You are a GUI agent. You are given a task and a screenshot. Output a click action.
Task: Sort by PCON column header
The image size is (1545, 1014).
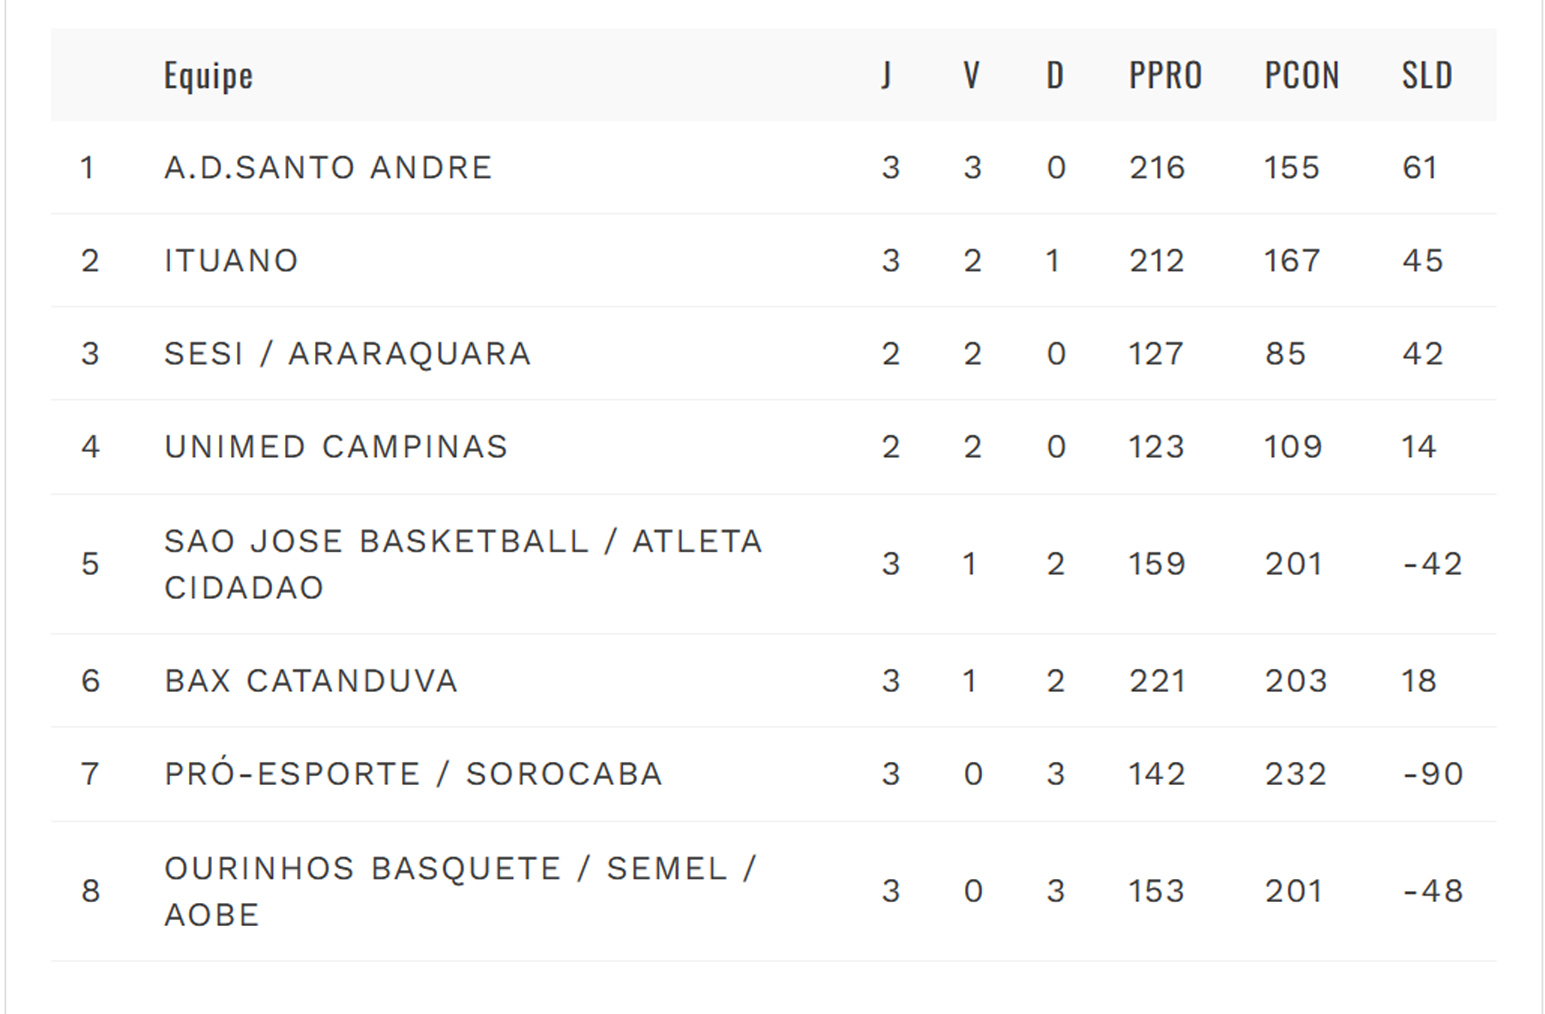click(1301, 75)
